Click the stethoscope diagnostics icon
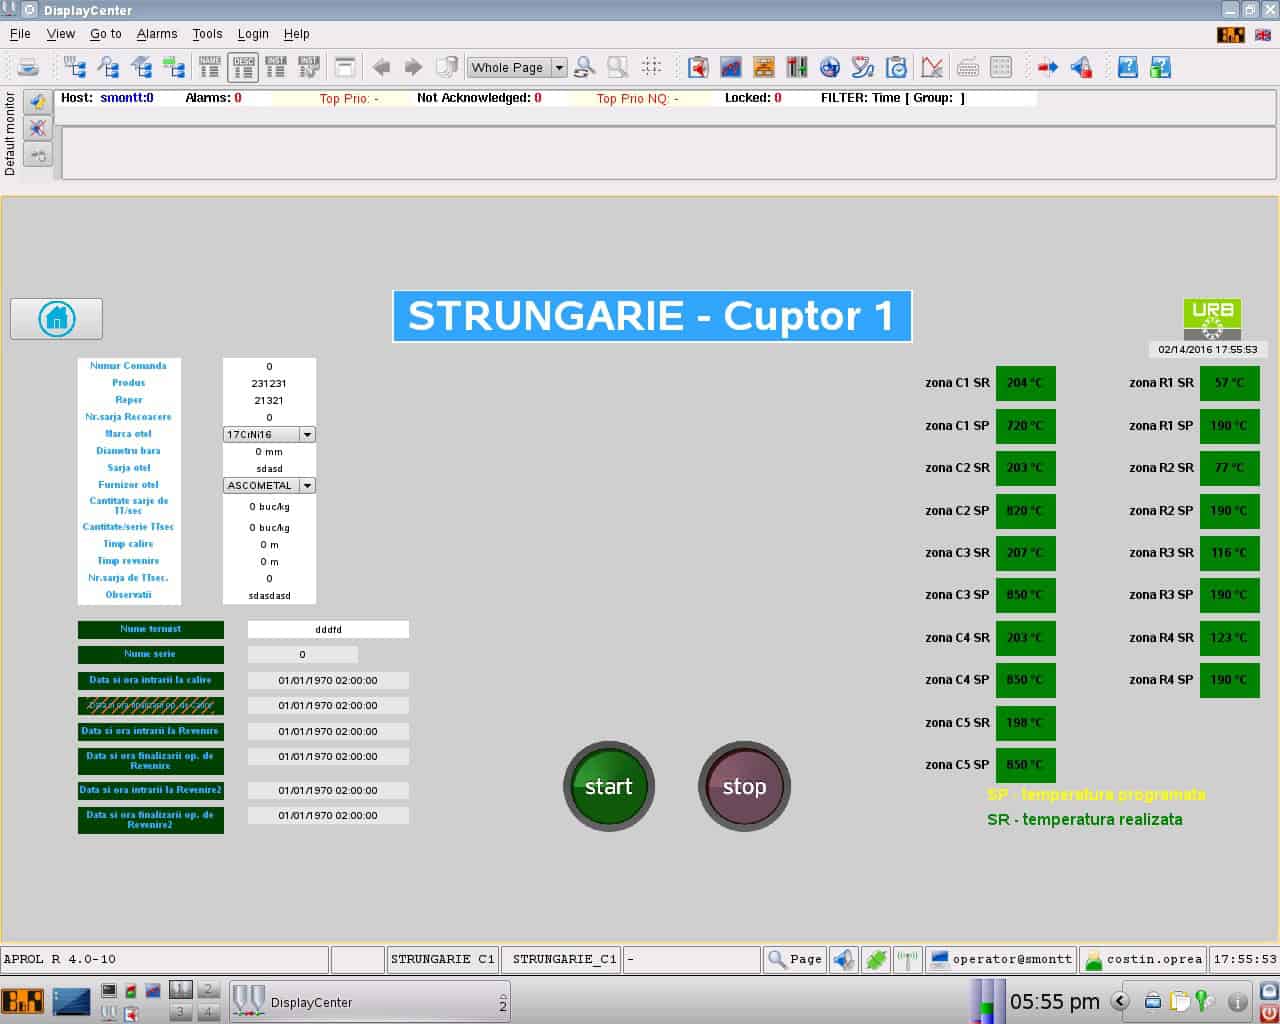Image resolution: width=1280 pixels, height=1024 pixels. (x=862, y=67)
